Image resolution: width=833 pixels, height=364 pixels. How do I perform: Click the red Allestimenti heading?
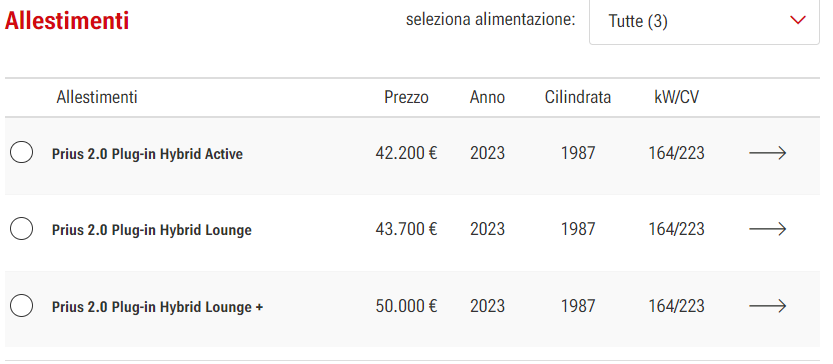pos(67,21)
